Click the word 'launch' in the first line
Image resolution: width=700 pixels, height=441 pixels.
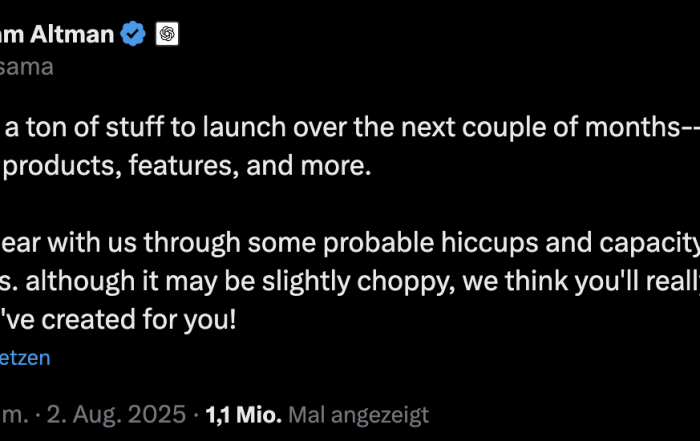pyautogui.click(x=244, y=127)
